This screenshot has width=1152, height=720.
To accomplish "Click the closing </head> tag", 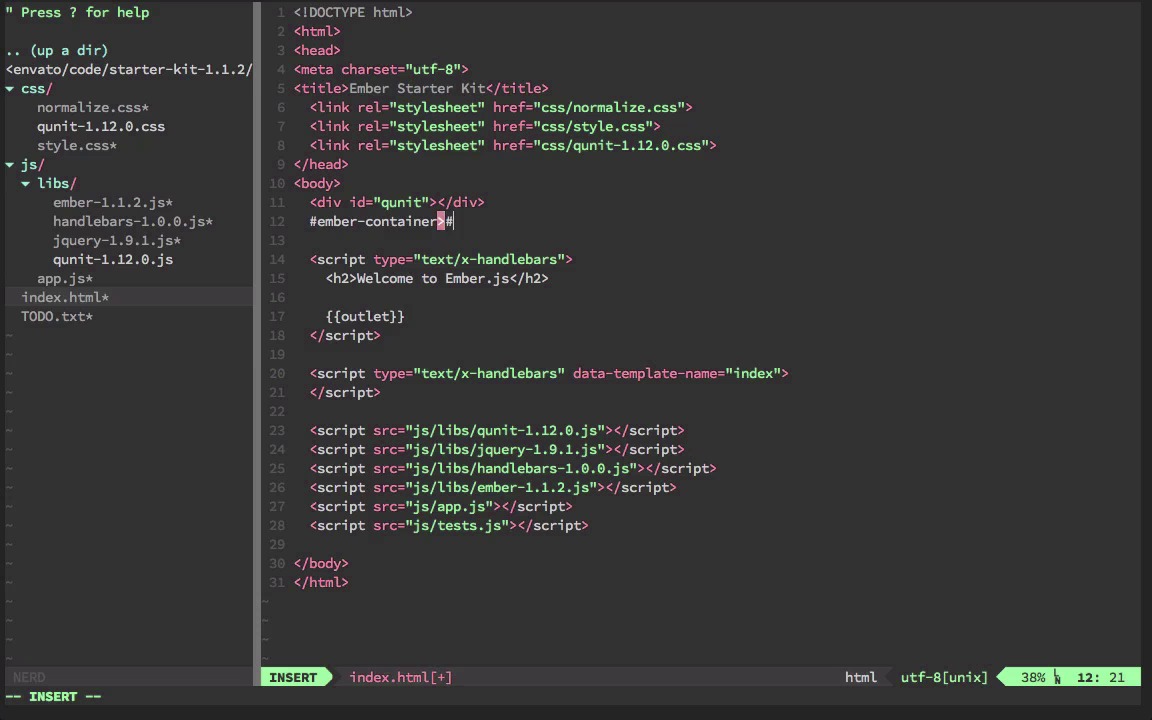I will [x=321, y=165].
